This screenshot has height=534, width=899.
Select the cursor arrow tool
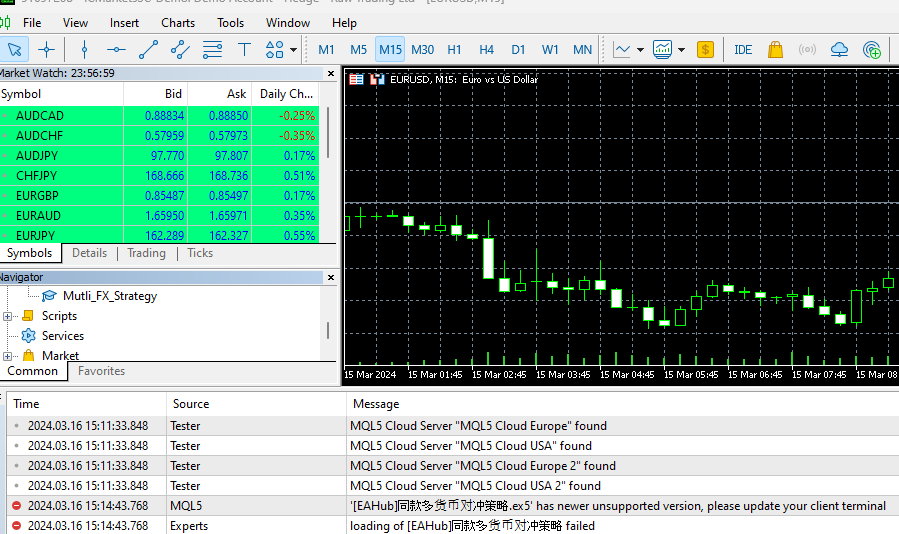pyautogui.click(x=14, y=50)
